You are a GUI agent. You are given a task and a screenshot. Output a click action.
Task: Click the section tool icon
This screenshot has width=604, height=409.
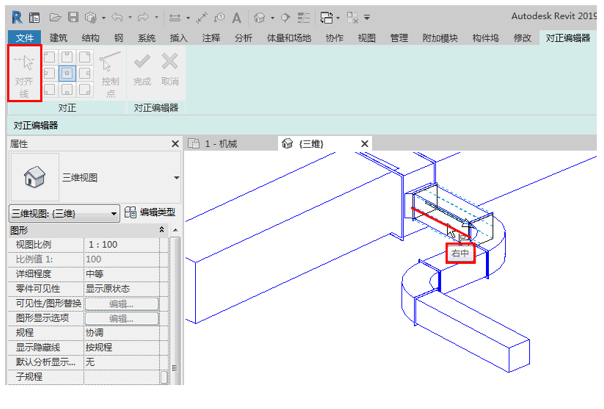tap(285, 18)
